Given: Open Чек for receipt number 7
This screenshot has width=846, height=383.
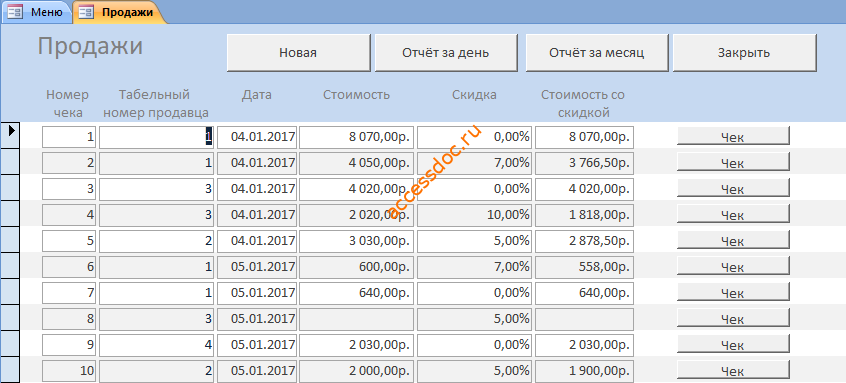Looking at the screenshot, I should (x=733, y=292).
